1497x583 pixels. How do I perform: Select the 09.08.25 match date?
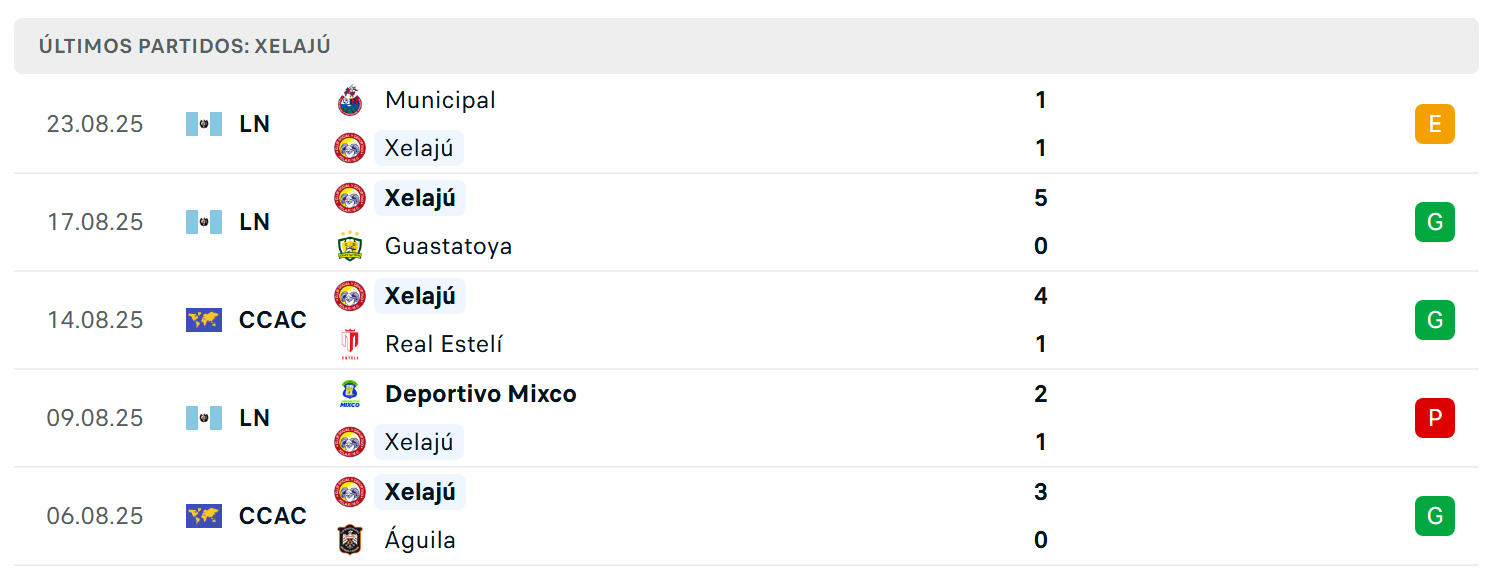95,418
